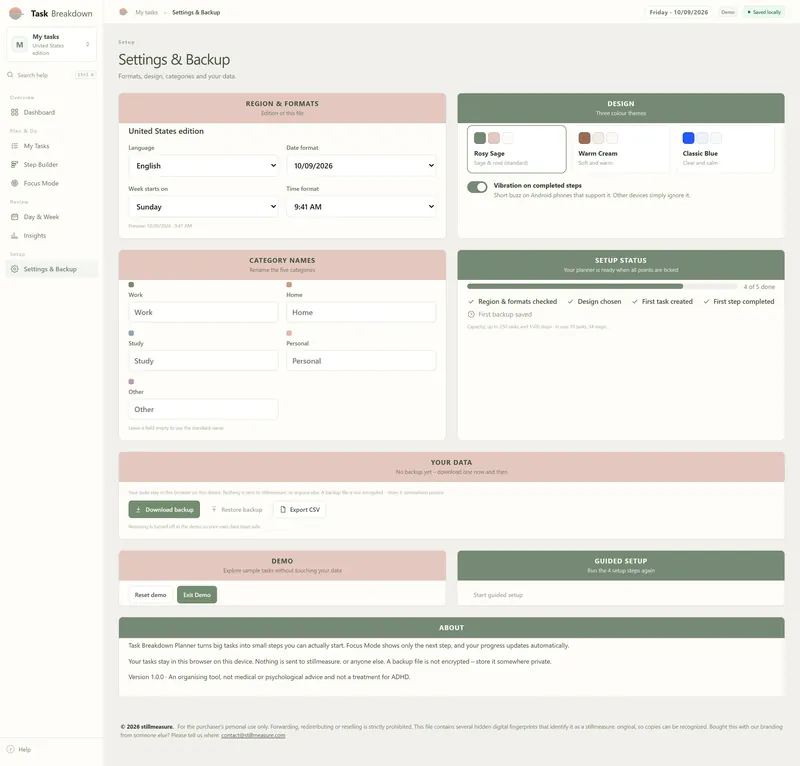This screenshot has height=766, width=800.
Task: Click the M avatar in workspace switcher
Action: click(x=19, y=44)
